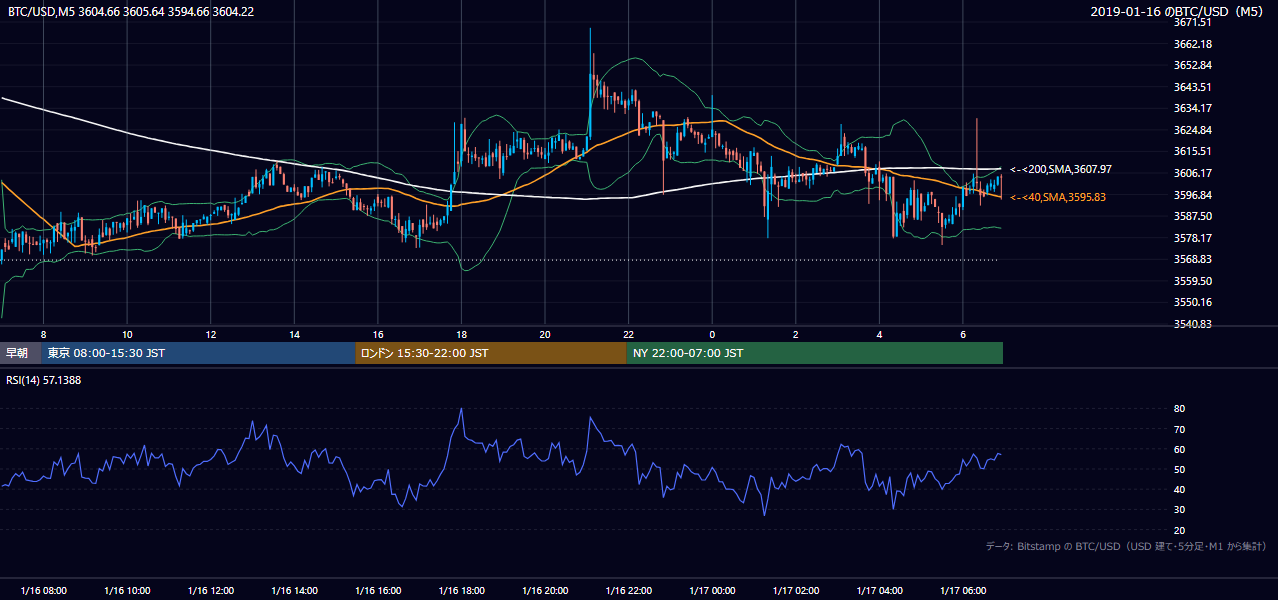This screenshot has width=1278, height=600.
Task: Click the 1/16 14:00 time axis label
Action: (x=294, y=591)
